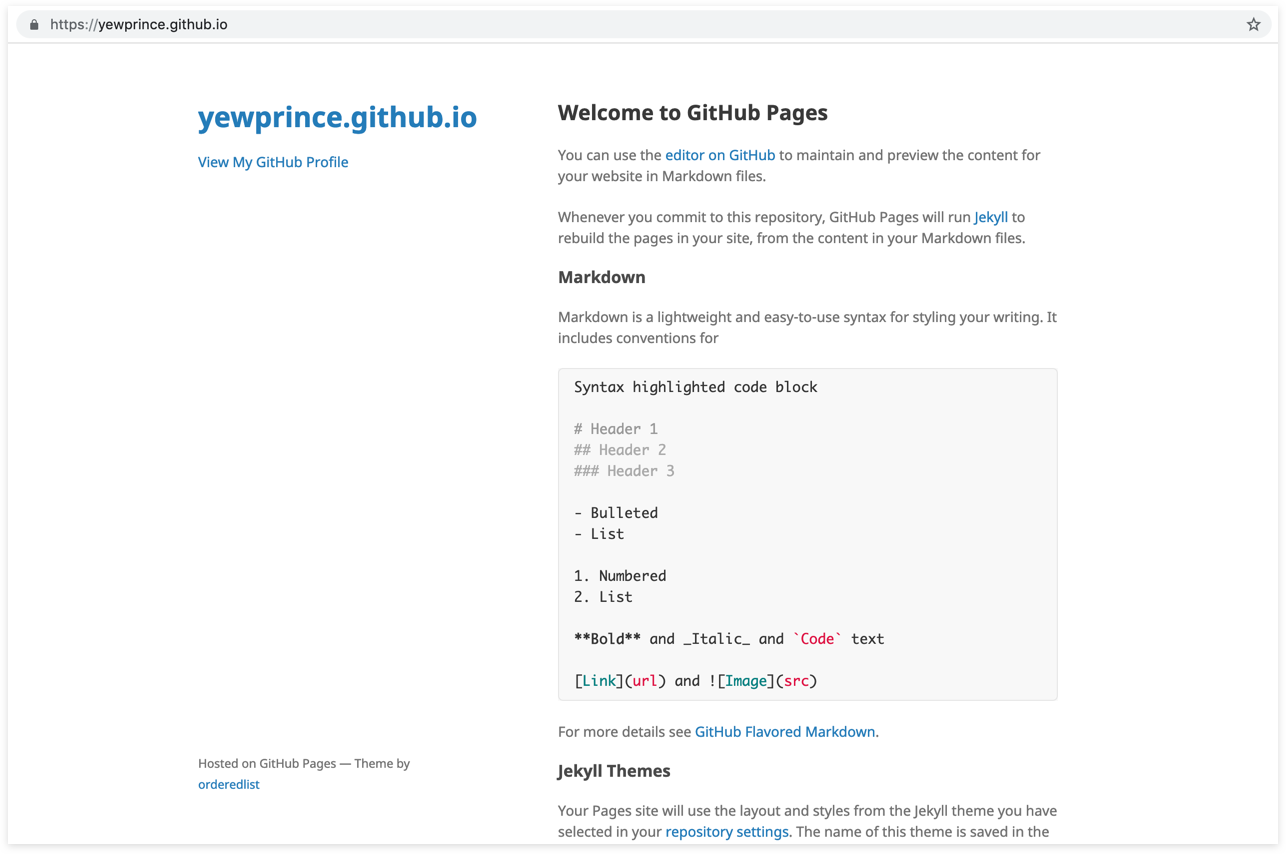Click the Image text inside the code block
This screenshot has width=1286, height=854.
[746, 680]
